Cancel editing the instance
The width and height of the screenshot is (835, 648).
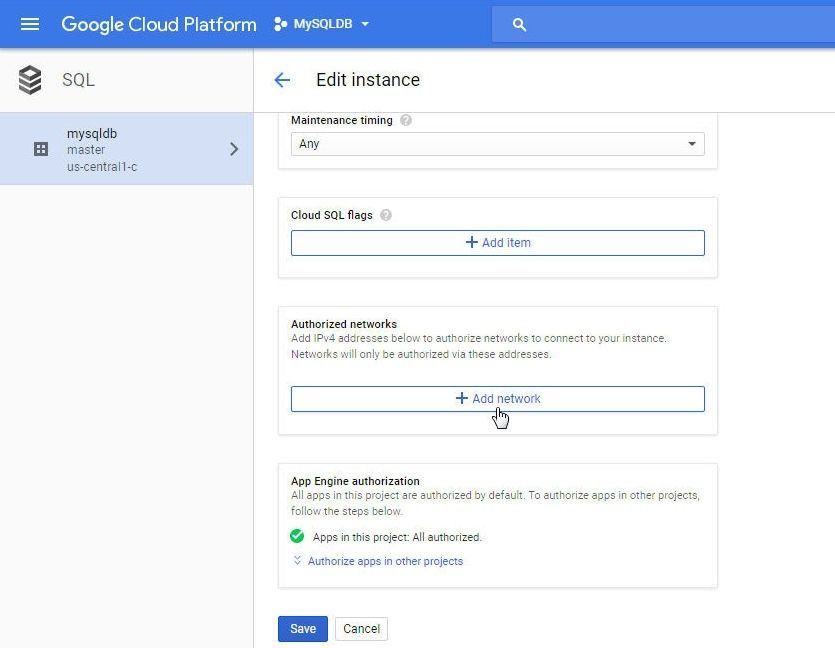[x=361, y=629]
